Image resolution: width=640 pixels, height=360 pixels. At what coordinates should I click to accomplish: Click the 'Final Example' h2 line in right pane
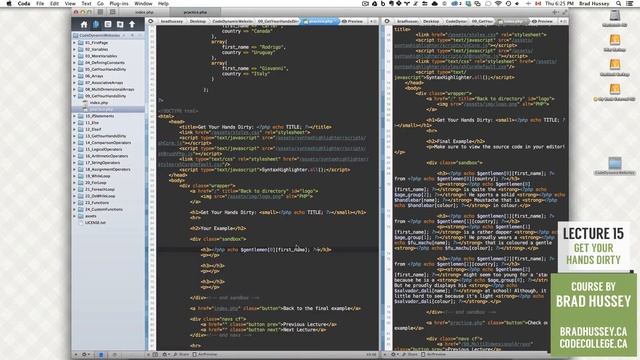[456, 141]
